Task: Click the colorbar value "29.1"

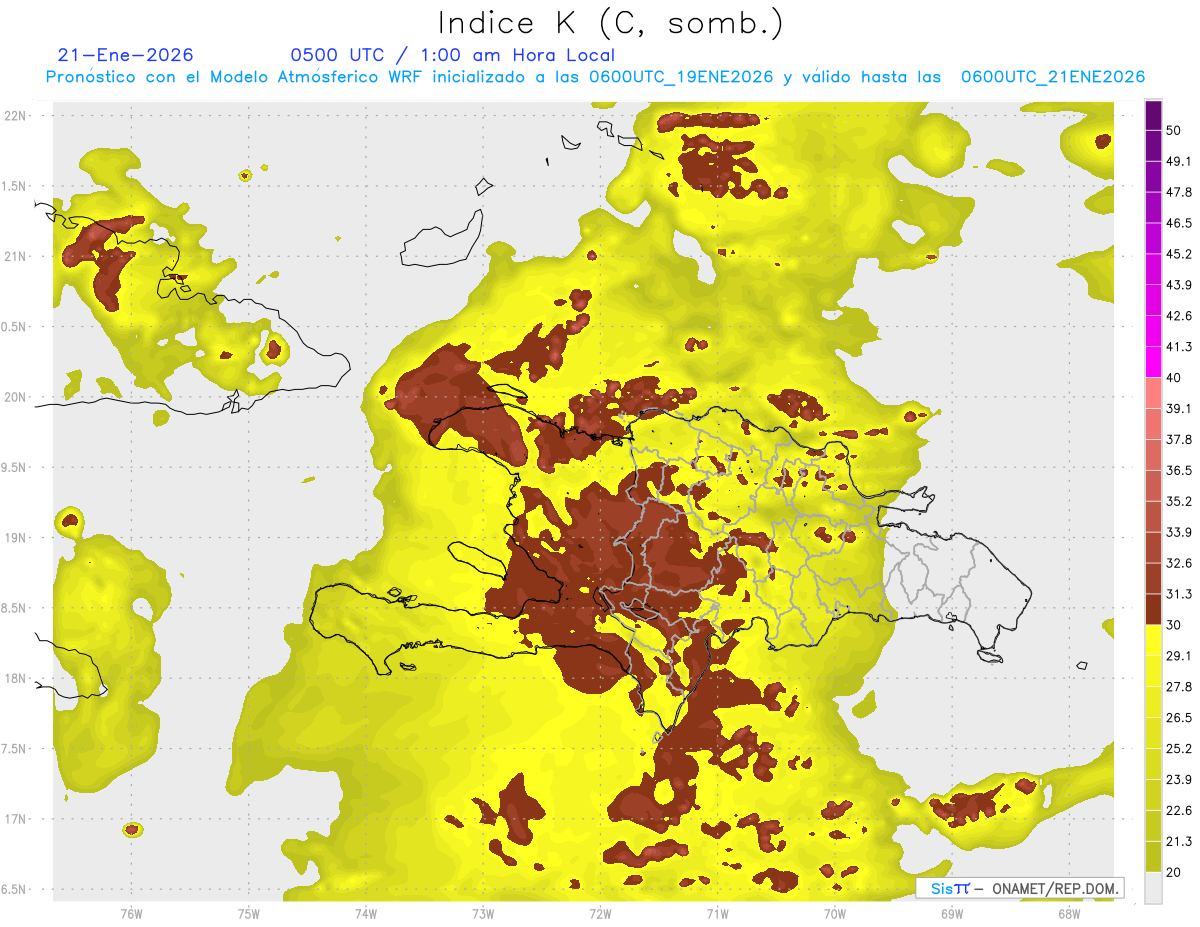Action: 1178,656
